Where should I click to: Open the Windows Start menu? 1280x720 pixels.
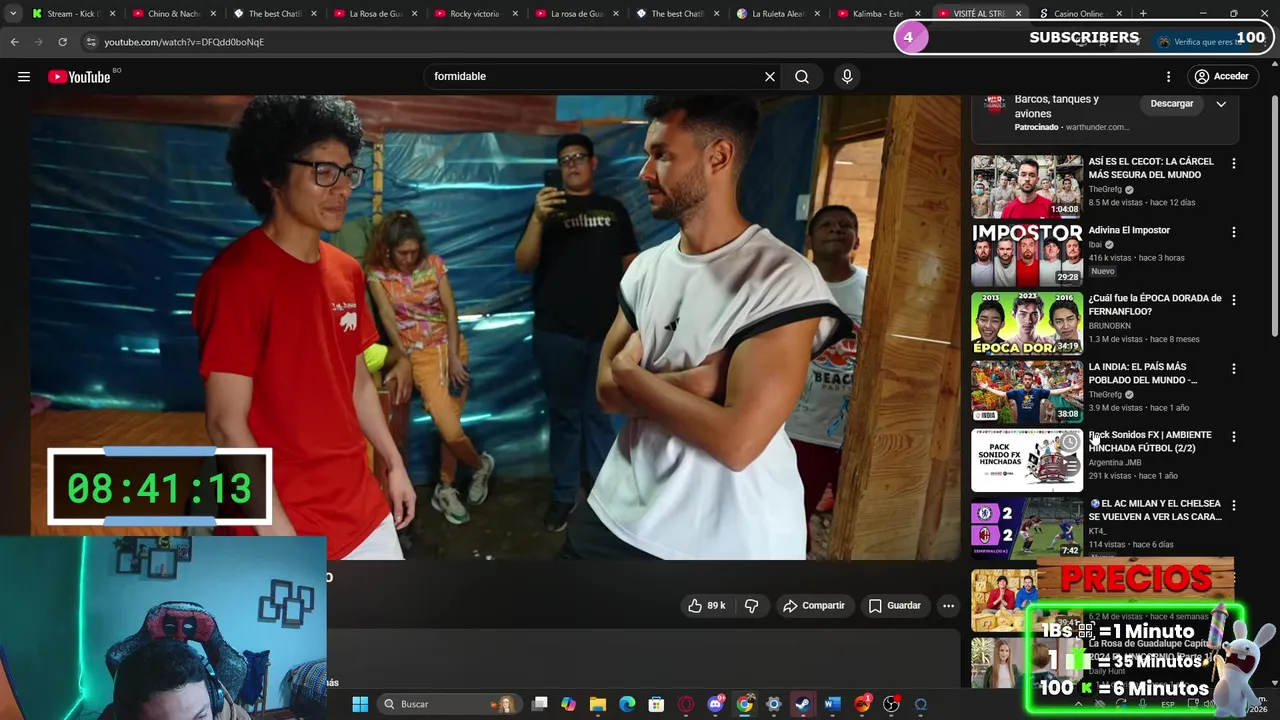tap(360, 704)
